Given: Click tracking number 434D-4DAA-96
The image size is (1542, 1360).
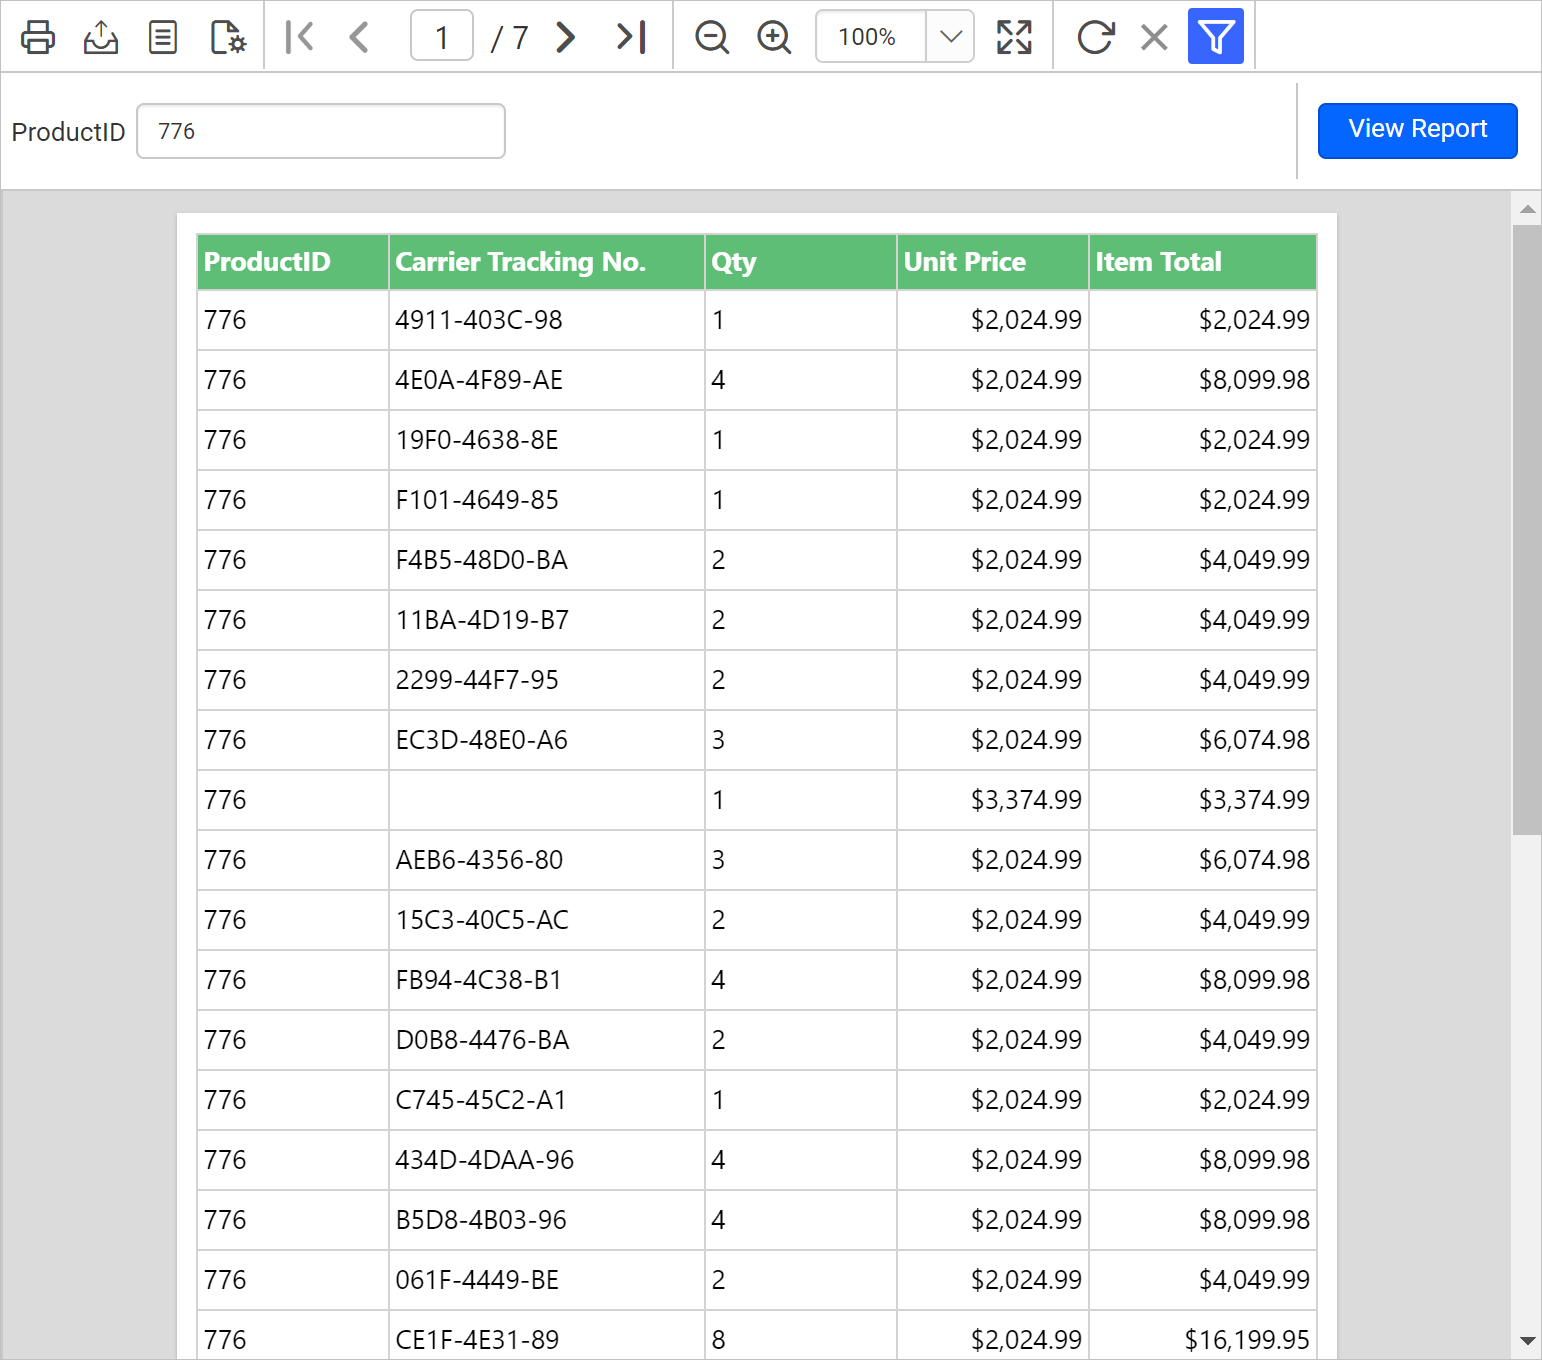Looking at the screenshot, I should [485, 1160].
